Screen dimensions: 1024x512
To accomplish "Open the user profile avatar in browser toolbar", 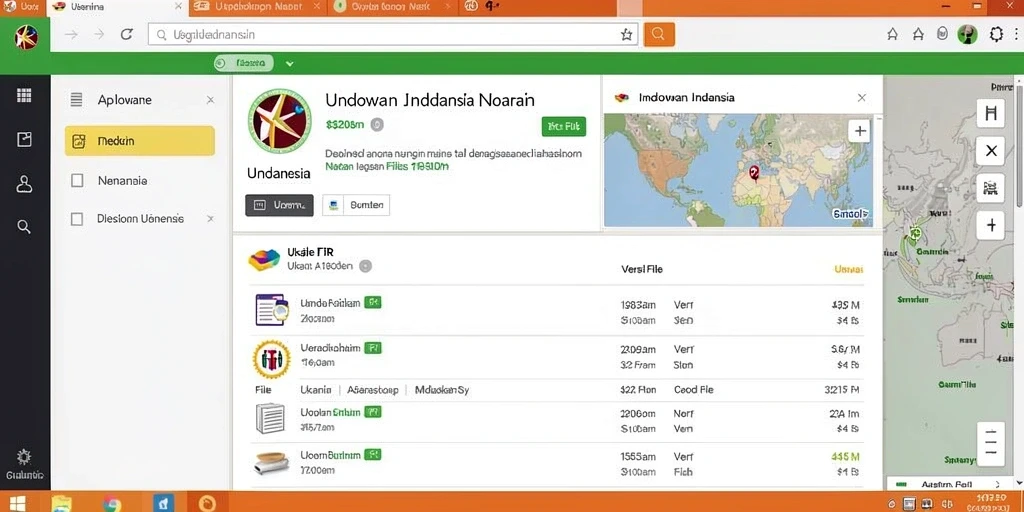I will [x=967, y=35].
